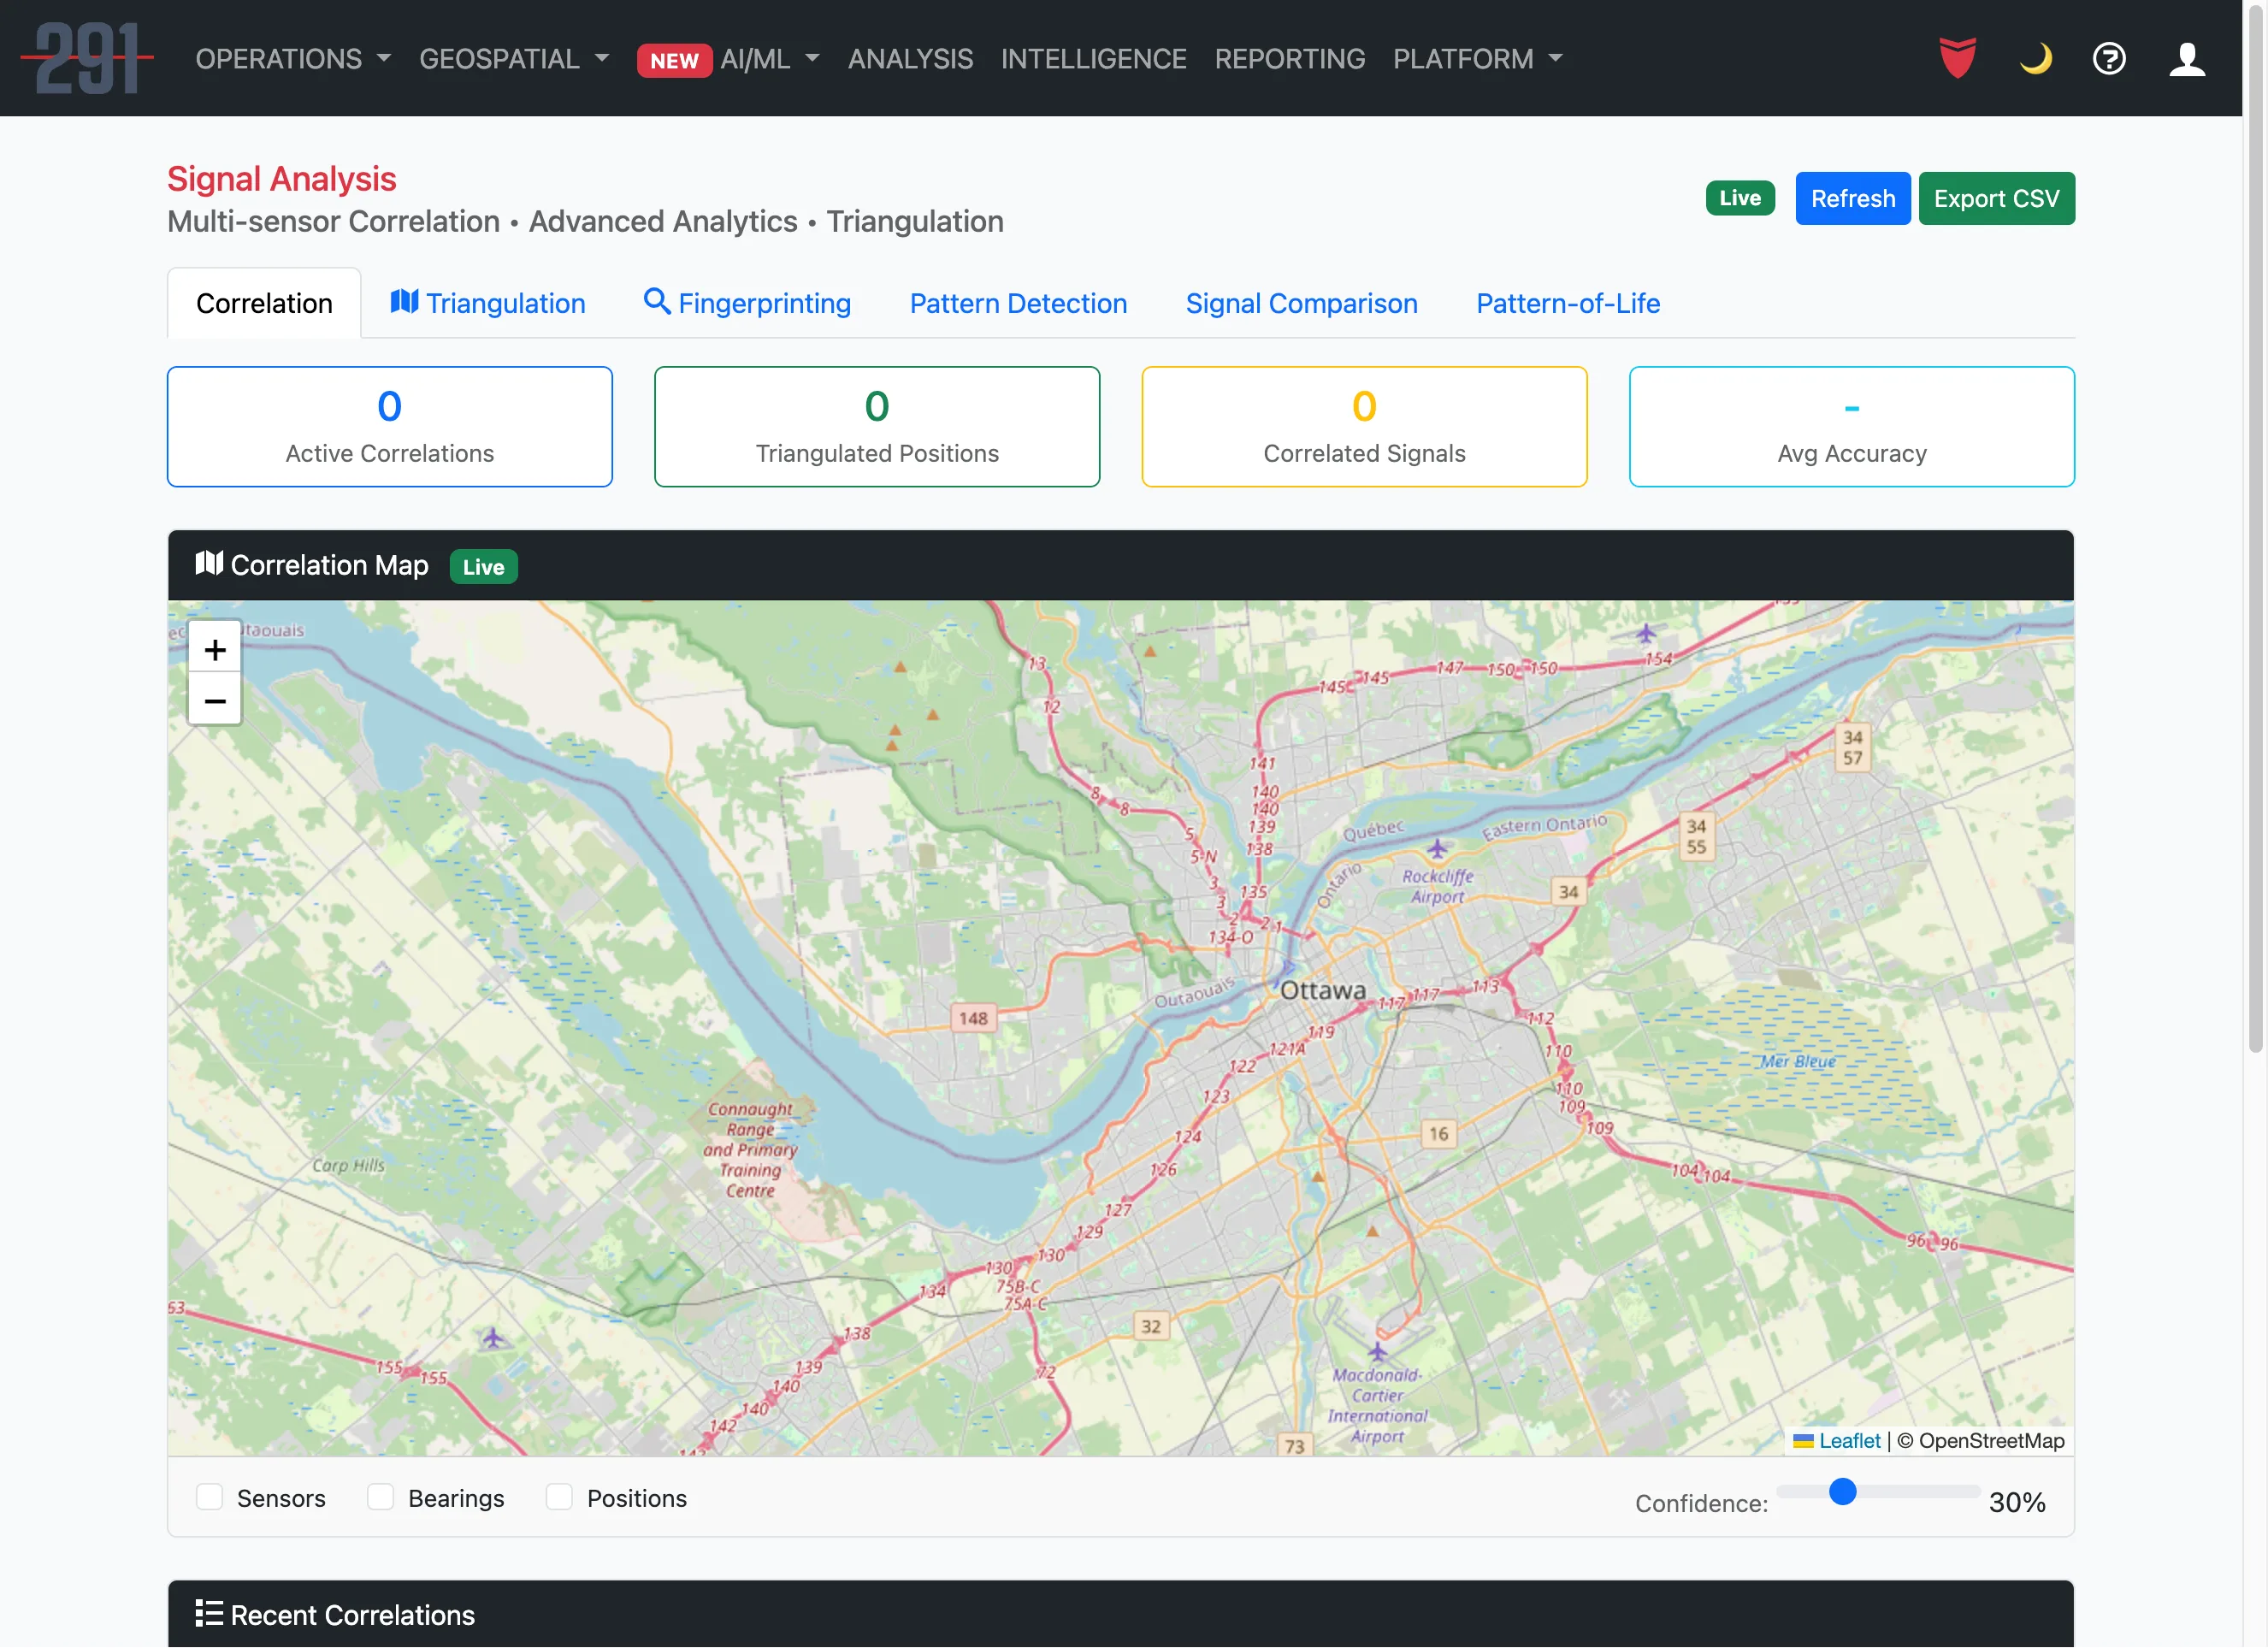Zoom out on the correlation map
2268x1648 pixels.
point(214,701)
